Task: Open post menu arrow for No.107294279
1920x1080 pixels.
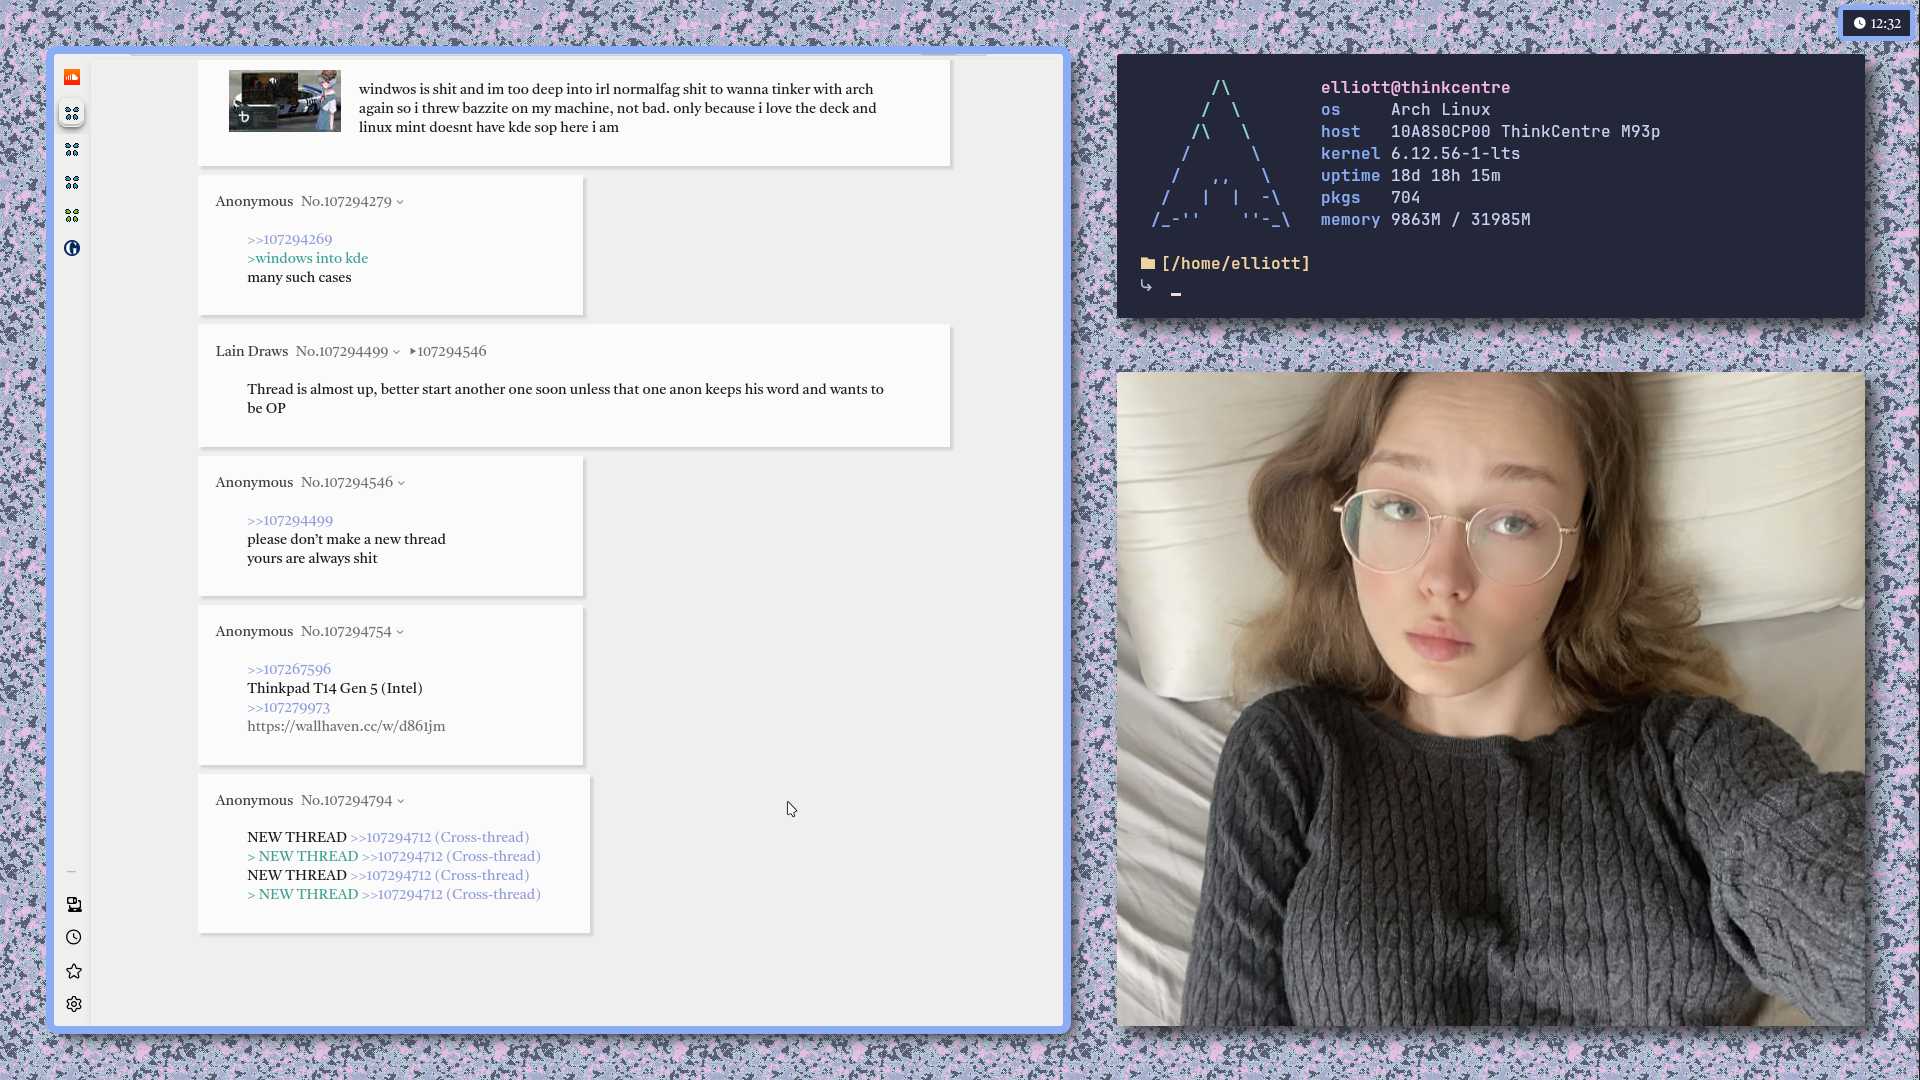Action: coord(400,202)
